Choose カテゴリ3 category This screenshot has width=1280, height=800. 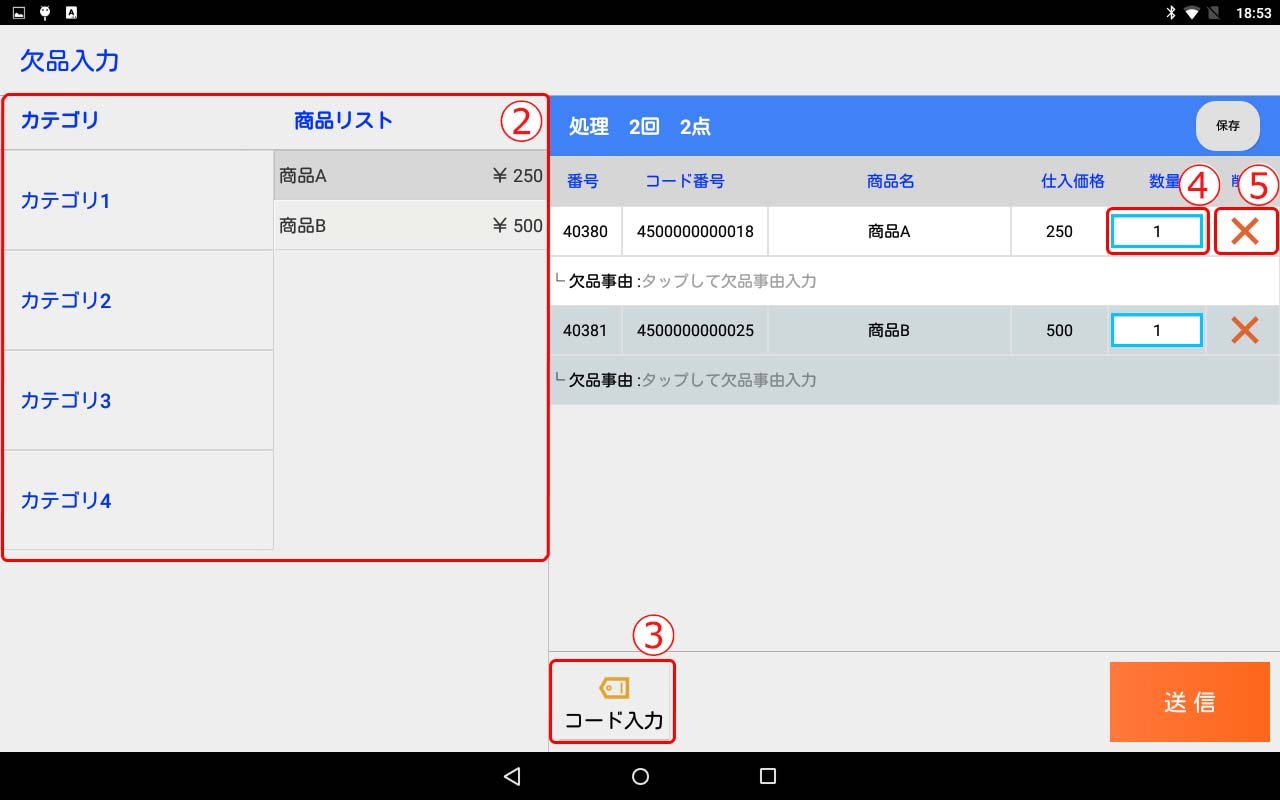pyautogui.click(x=138, y=400)
